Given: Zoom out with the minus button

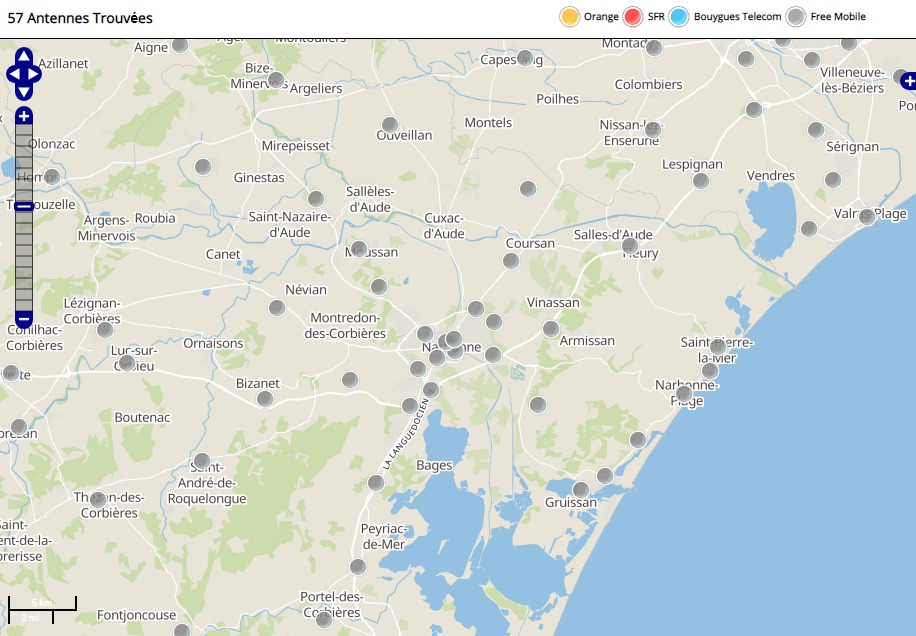Looking at the screenshot, I should 23,319.
